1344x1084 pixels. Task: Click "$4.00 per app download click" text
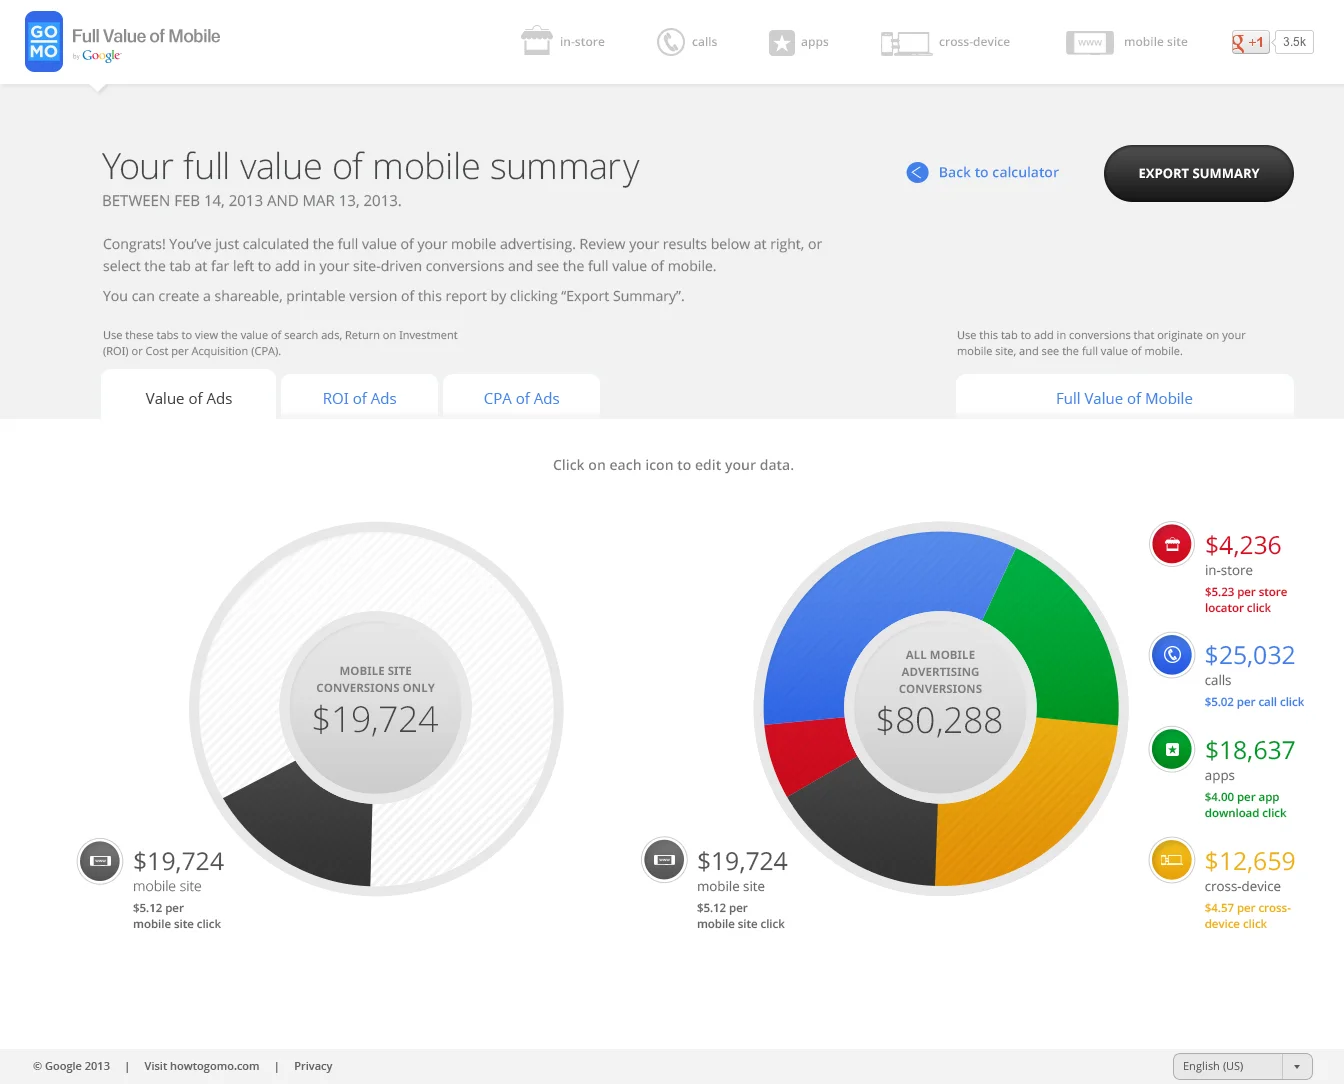[x=1245, y=805]
